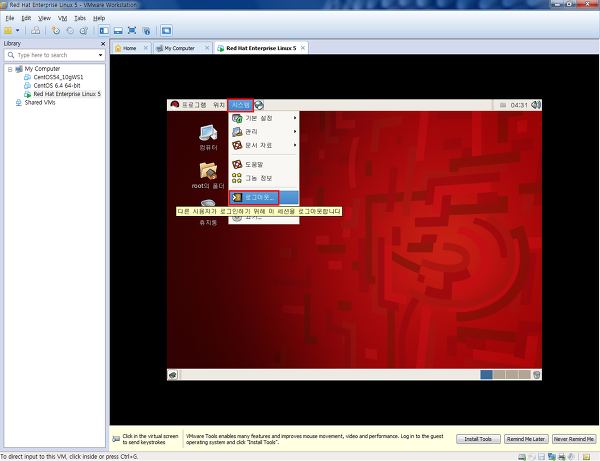
Task: Click the yellow Suspend VM toolbar icon
Action: pos(8,31)
